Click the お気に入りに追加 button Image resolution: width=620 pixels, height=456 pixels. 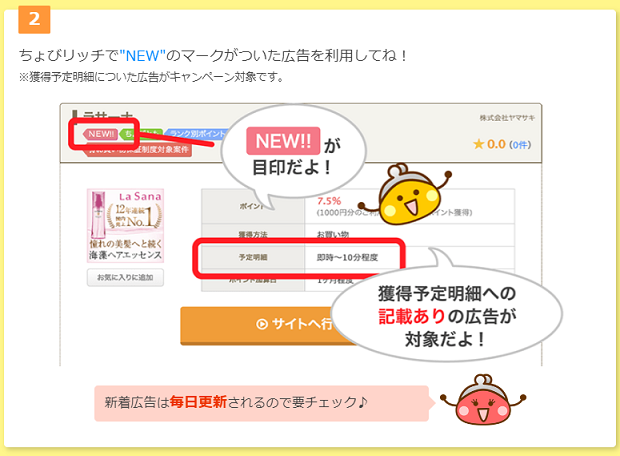pyautogui.click(x=125, y=277)
